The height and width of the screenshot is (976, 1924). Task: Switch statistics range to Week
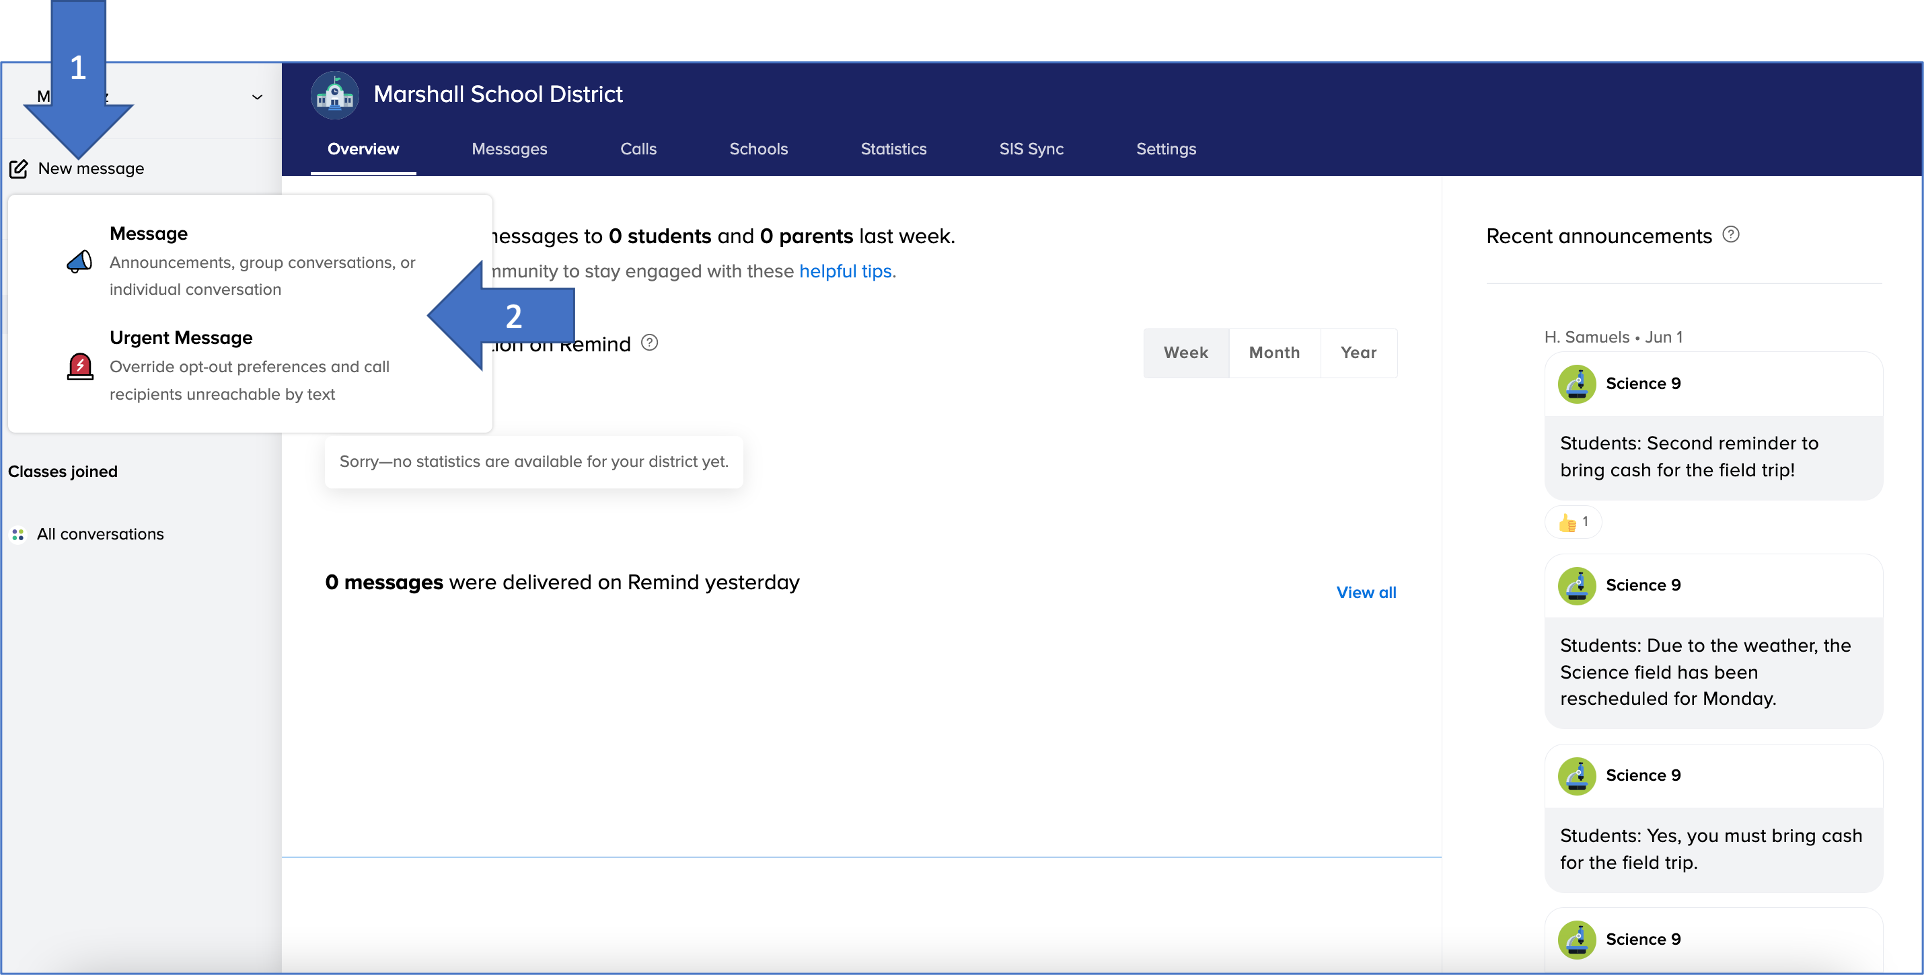pyautogui.click(x=1186, y=353)
